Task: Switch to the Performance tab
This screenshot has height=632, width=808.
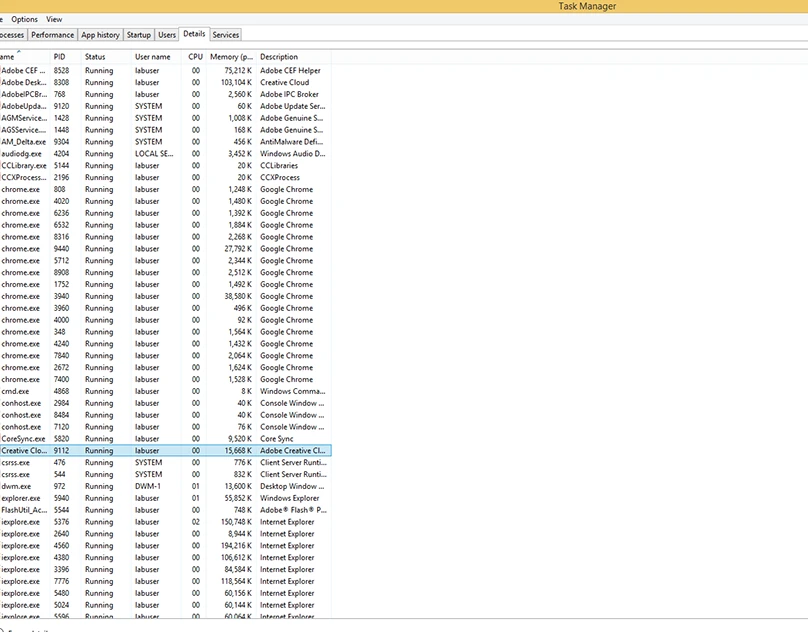Action: click(53, 35)
